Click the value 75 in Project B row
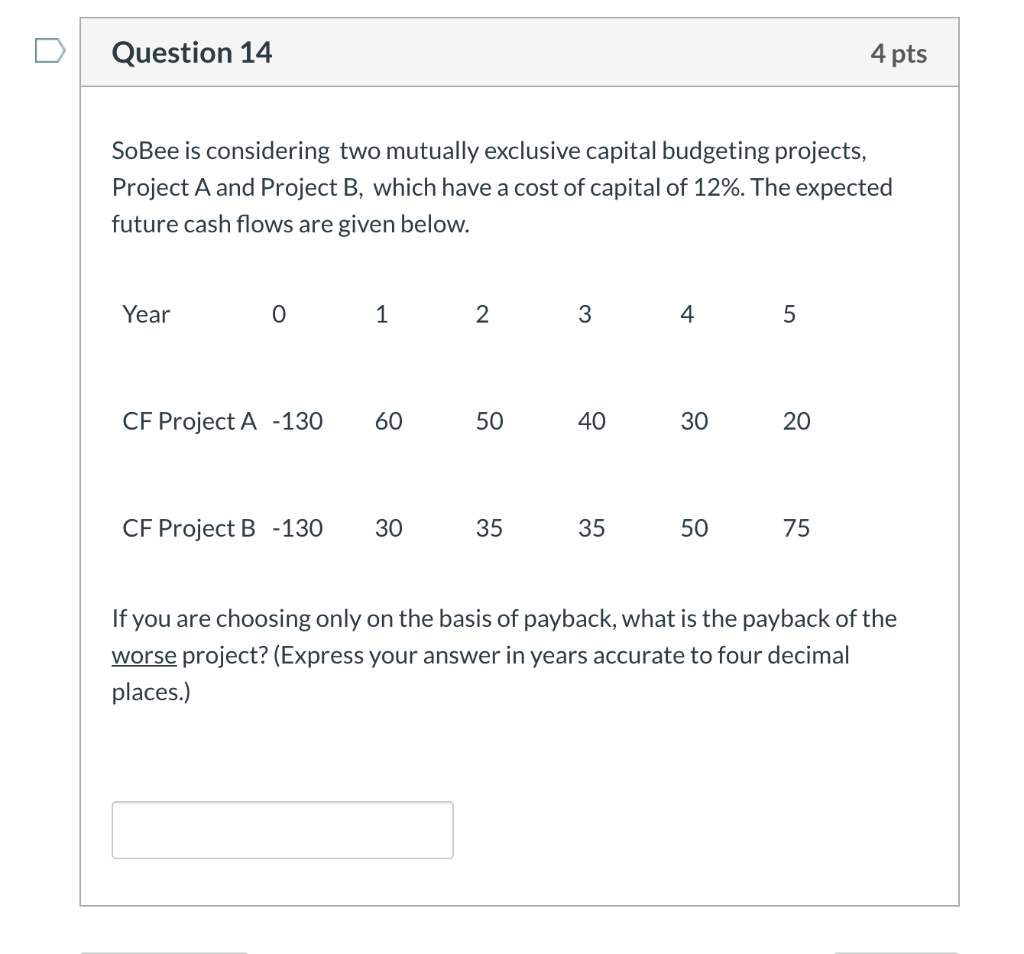This screenshot has width=1024, height=954. (x=795, y=528)
